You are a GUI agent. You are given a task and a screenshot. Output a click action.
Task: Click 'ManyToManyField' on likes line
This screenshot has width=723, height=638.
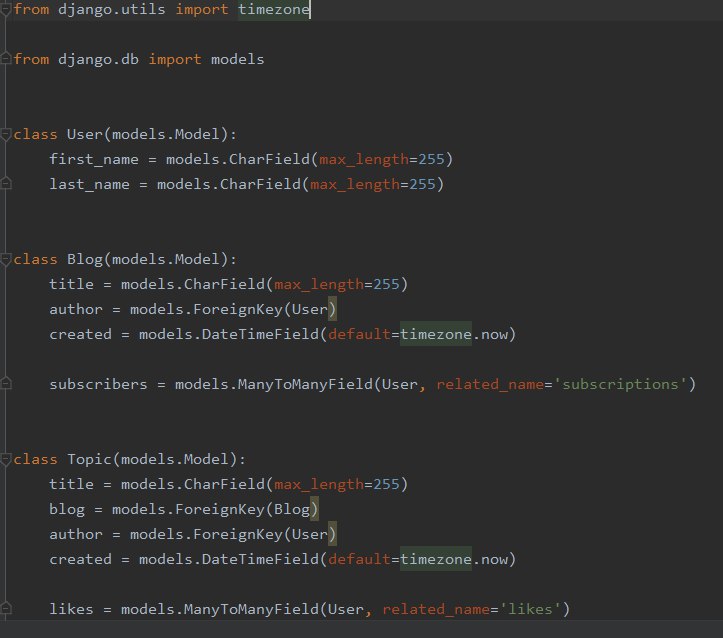coord(251,609)
